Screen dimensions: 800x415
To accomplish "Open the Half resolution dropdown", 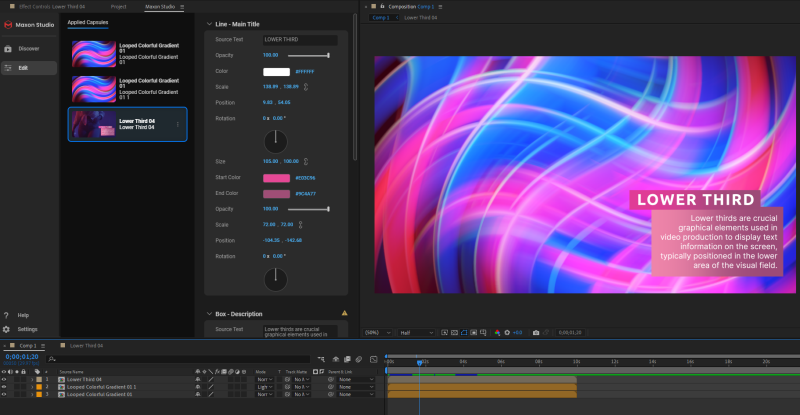I will coord(417,332).
